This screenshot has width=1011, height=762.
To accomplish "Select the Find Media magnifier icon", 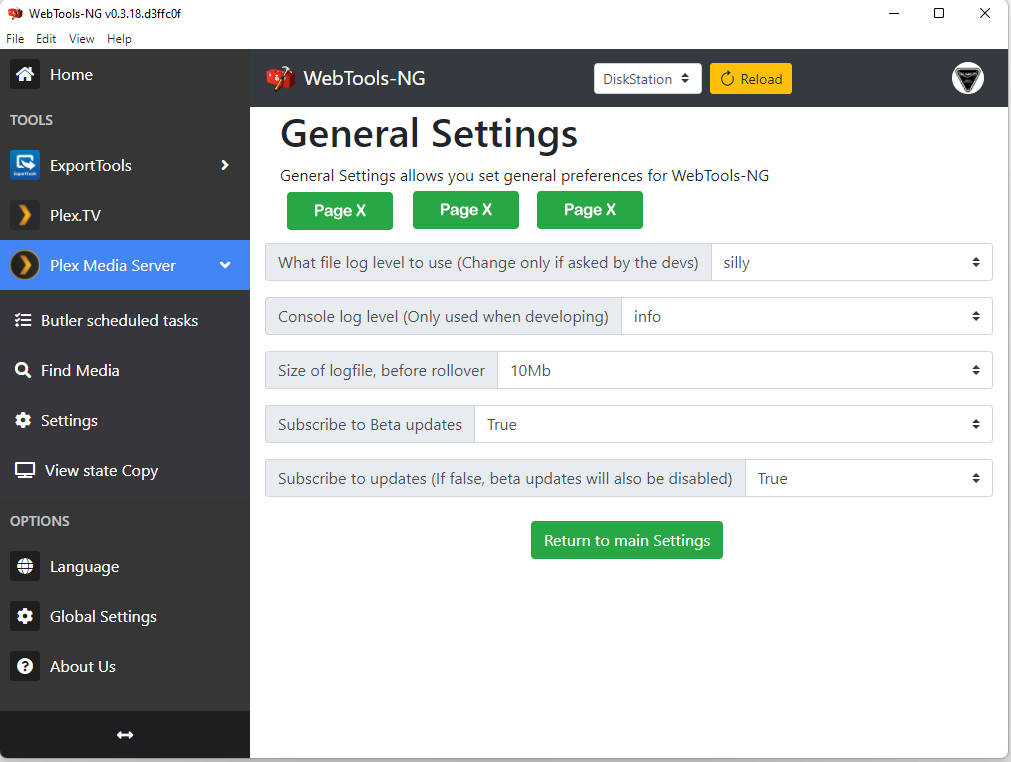I will point(24,370).
